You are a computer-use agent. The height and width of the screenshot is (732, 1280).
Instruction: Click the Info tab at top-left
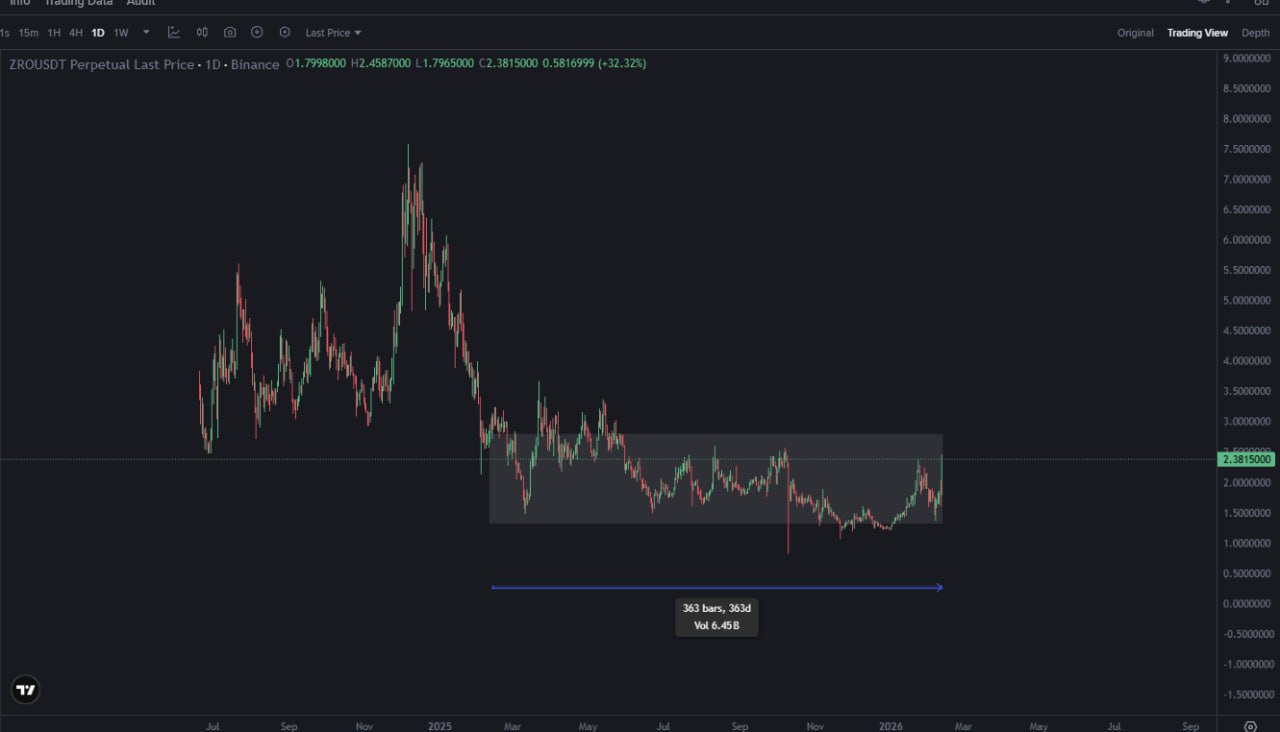[x=19, y=3]
